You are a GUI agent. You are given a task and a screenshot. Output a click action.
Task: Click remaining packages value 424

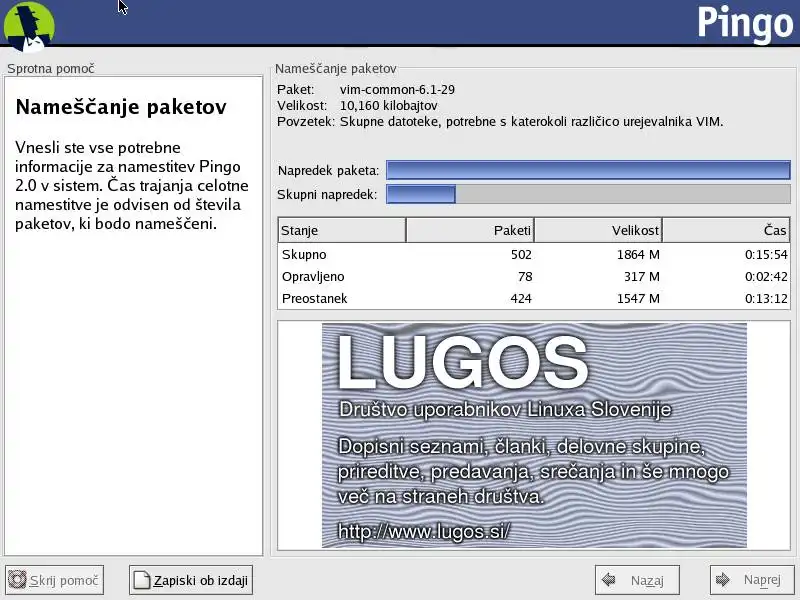tap(521, 298)
